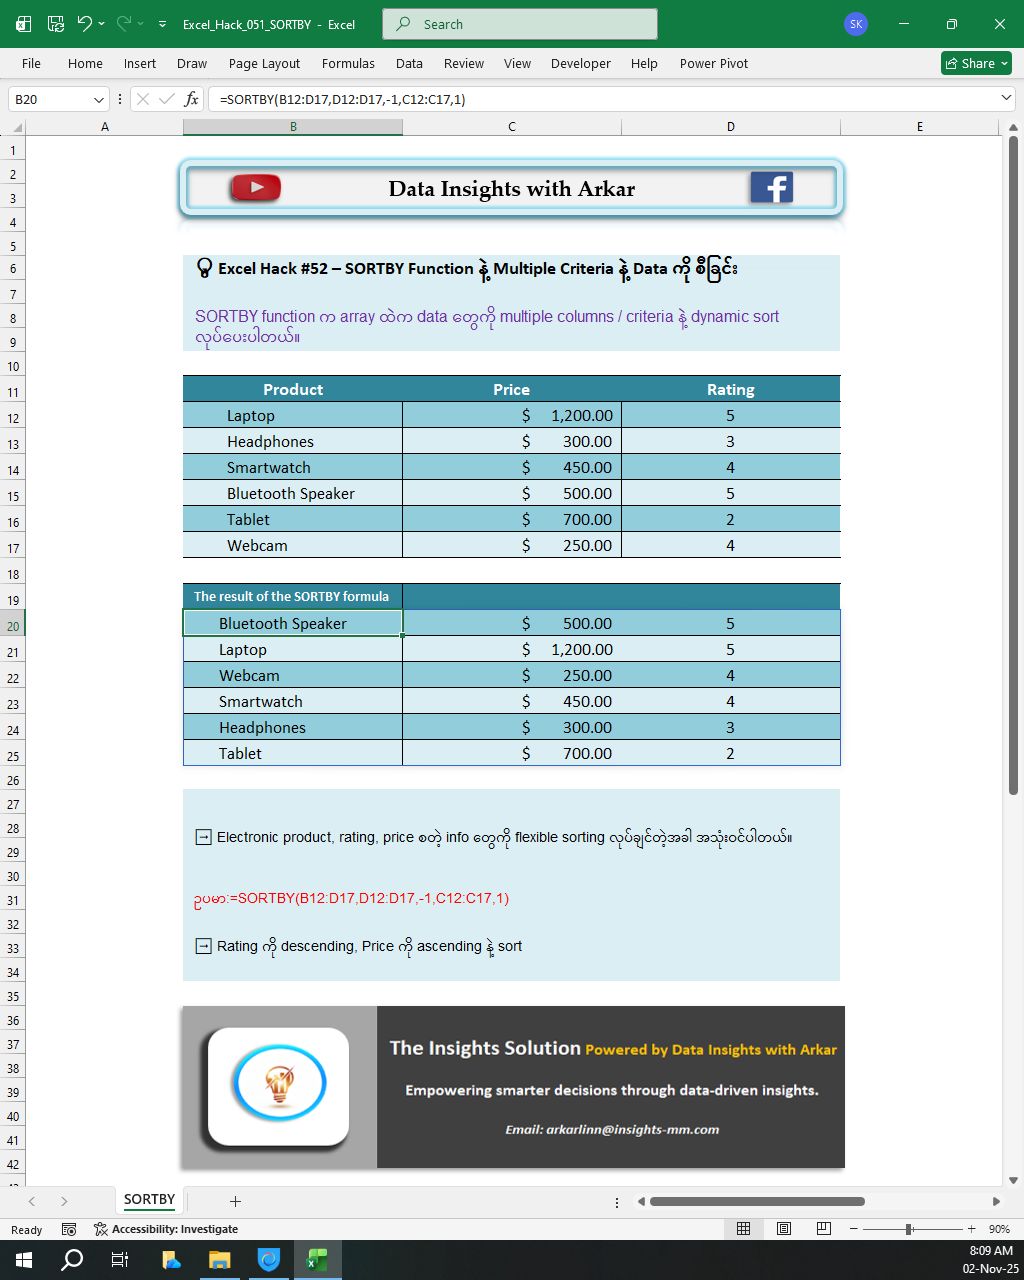The height and width of the screenshot is (1280, 1024).
Task: Switch to Page Break Preview view
Action: click(824, 1229)
